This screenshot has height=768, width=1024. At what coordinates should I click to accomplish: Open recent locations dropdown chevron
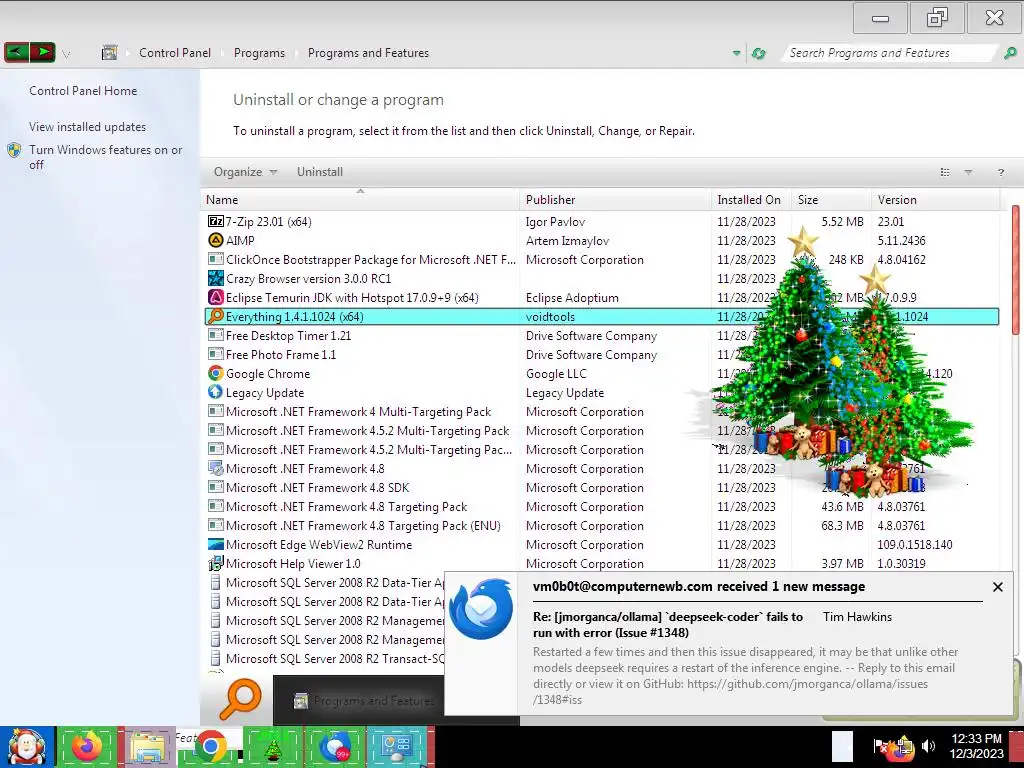point(66,54)
